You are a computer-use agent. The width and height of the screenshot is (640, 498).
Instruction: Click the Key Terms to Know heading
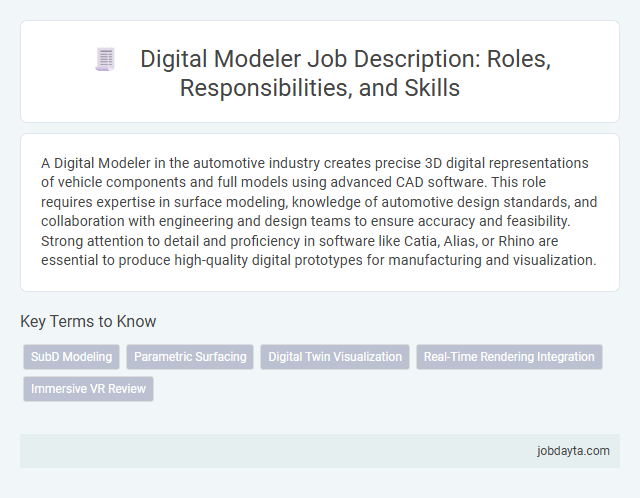88,321
